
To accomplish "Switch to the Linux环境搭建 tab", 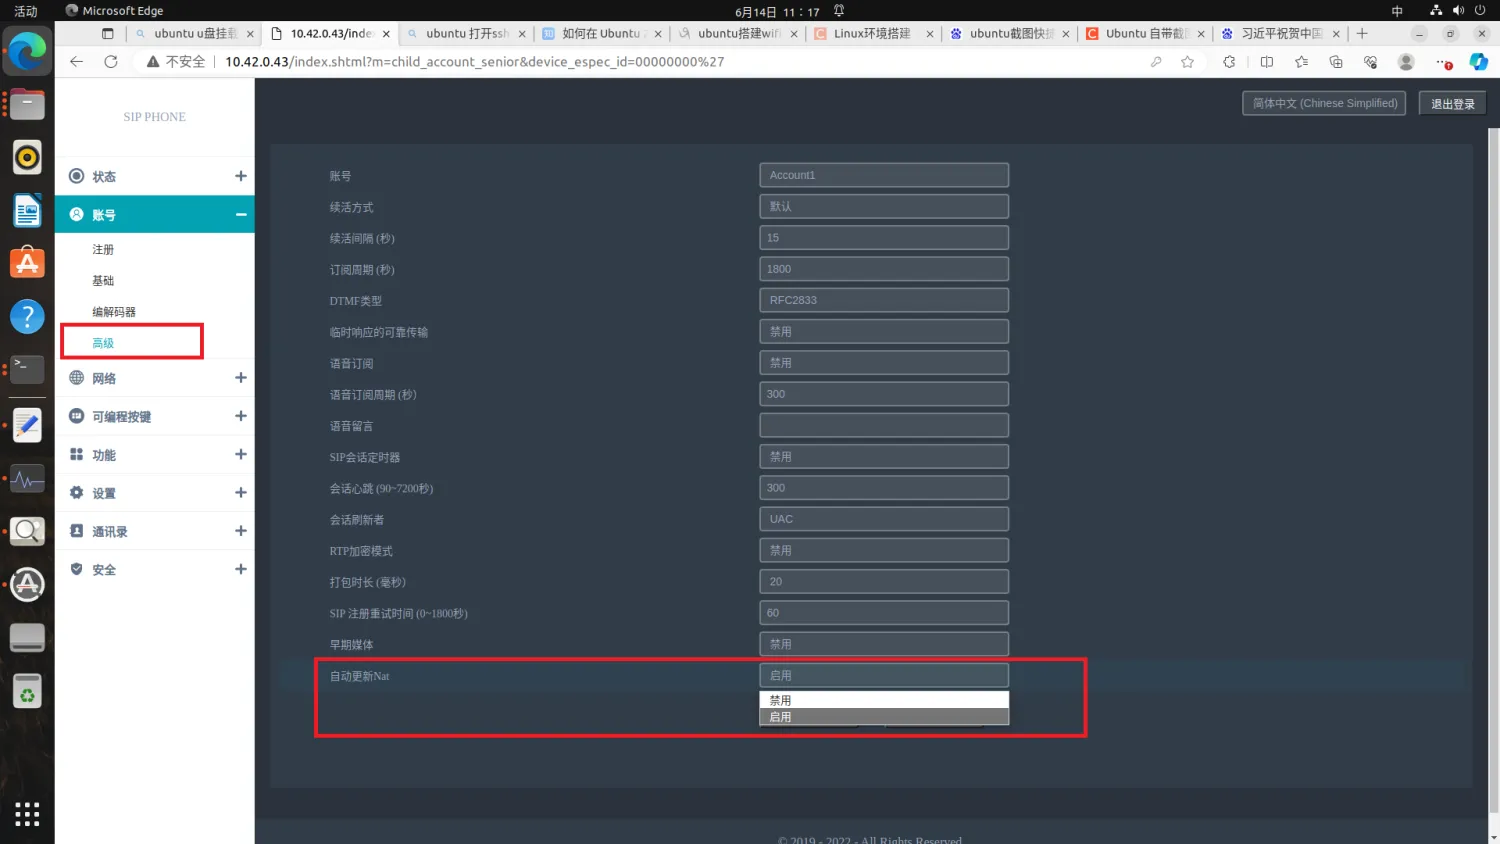I will 872,33.
